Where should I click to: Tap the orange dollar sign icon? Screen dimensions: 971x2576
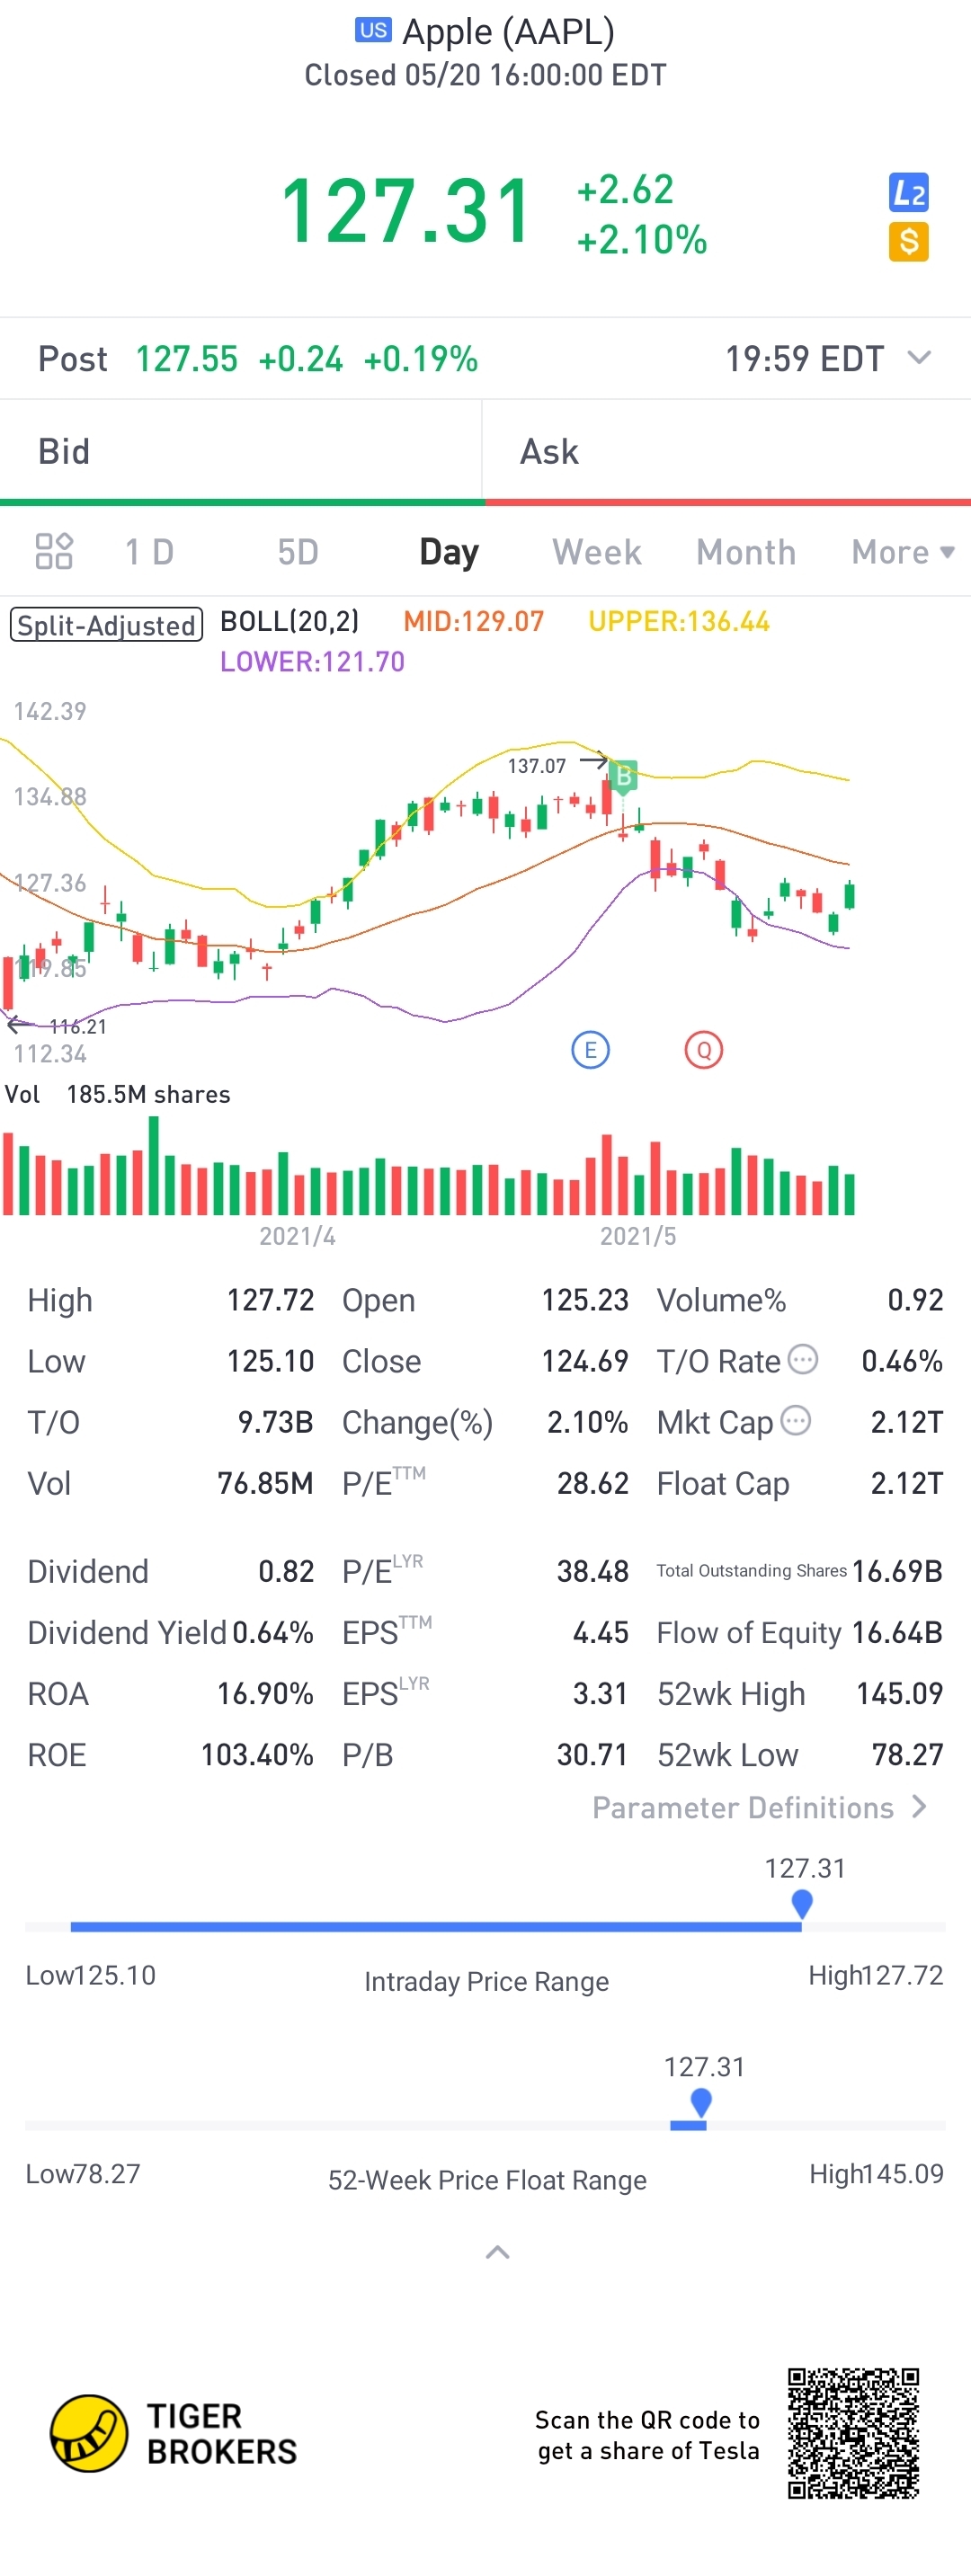coord(908,242)
